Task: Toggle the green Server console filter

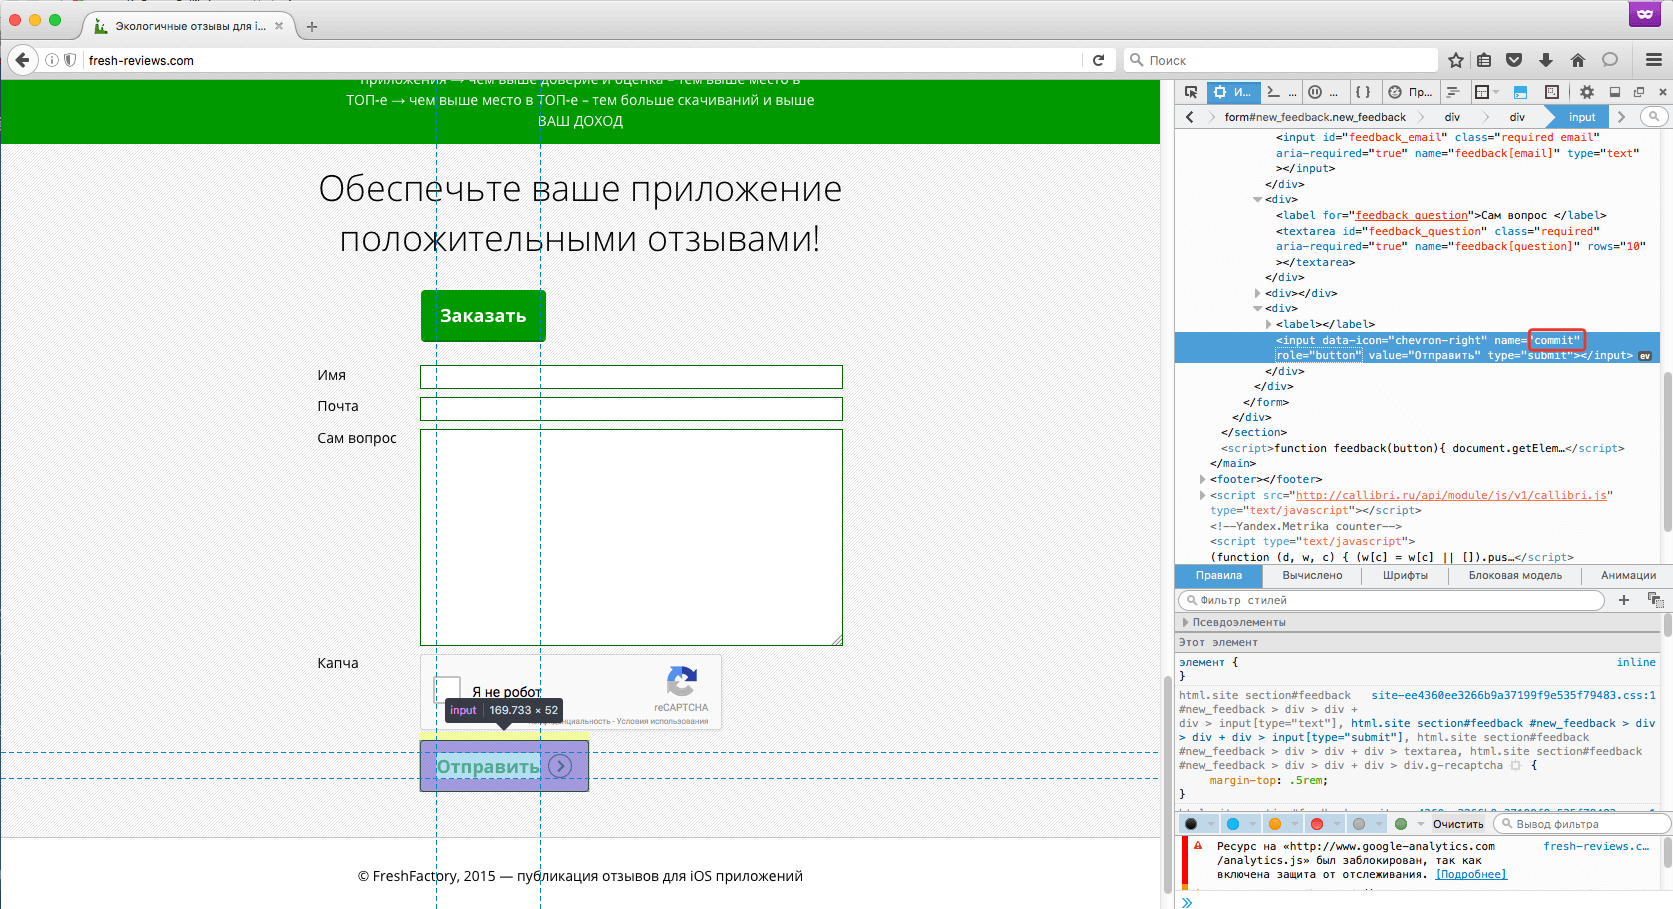Action: 1400,824
